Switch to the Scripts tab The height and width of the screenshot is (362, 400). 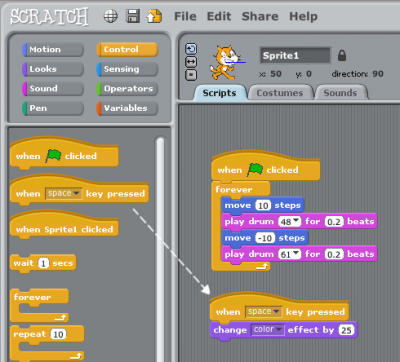[220, 93]
